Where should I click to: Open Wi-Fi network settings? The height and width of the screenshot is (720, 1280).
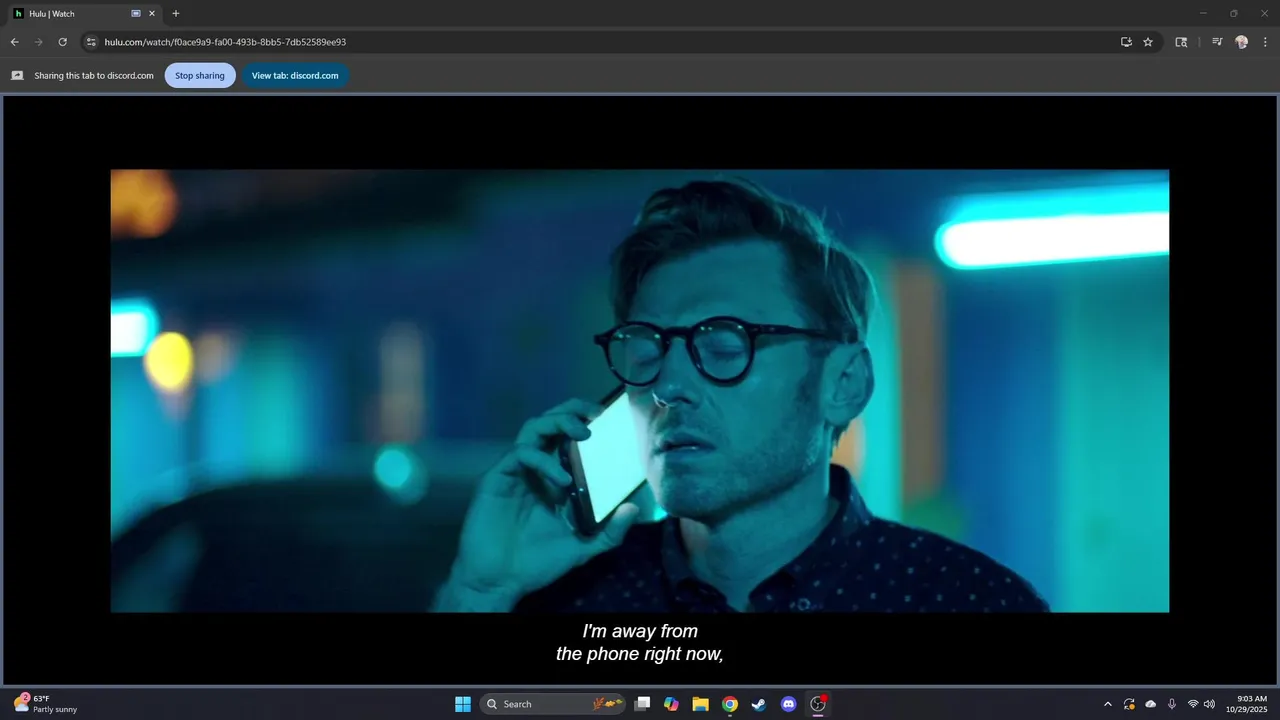pos(1193,704)
